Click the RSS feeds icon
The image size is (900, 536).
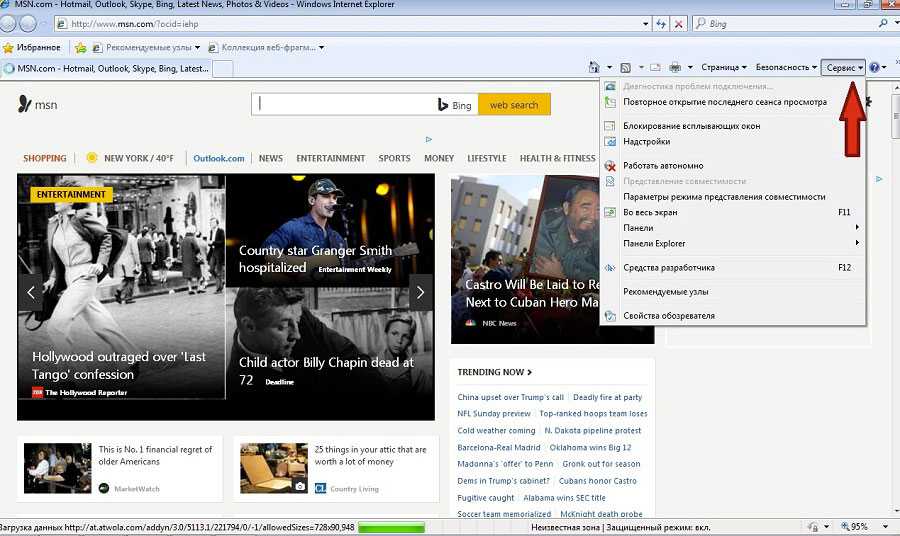[625, 67]
